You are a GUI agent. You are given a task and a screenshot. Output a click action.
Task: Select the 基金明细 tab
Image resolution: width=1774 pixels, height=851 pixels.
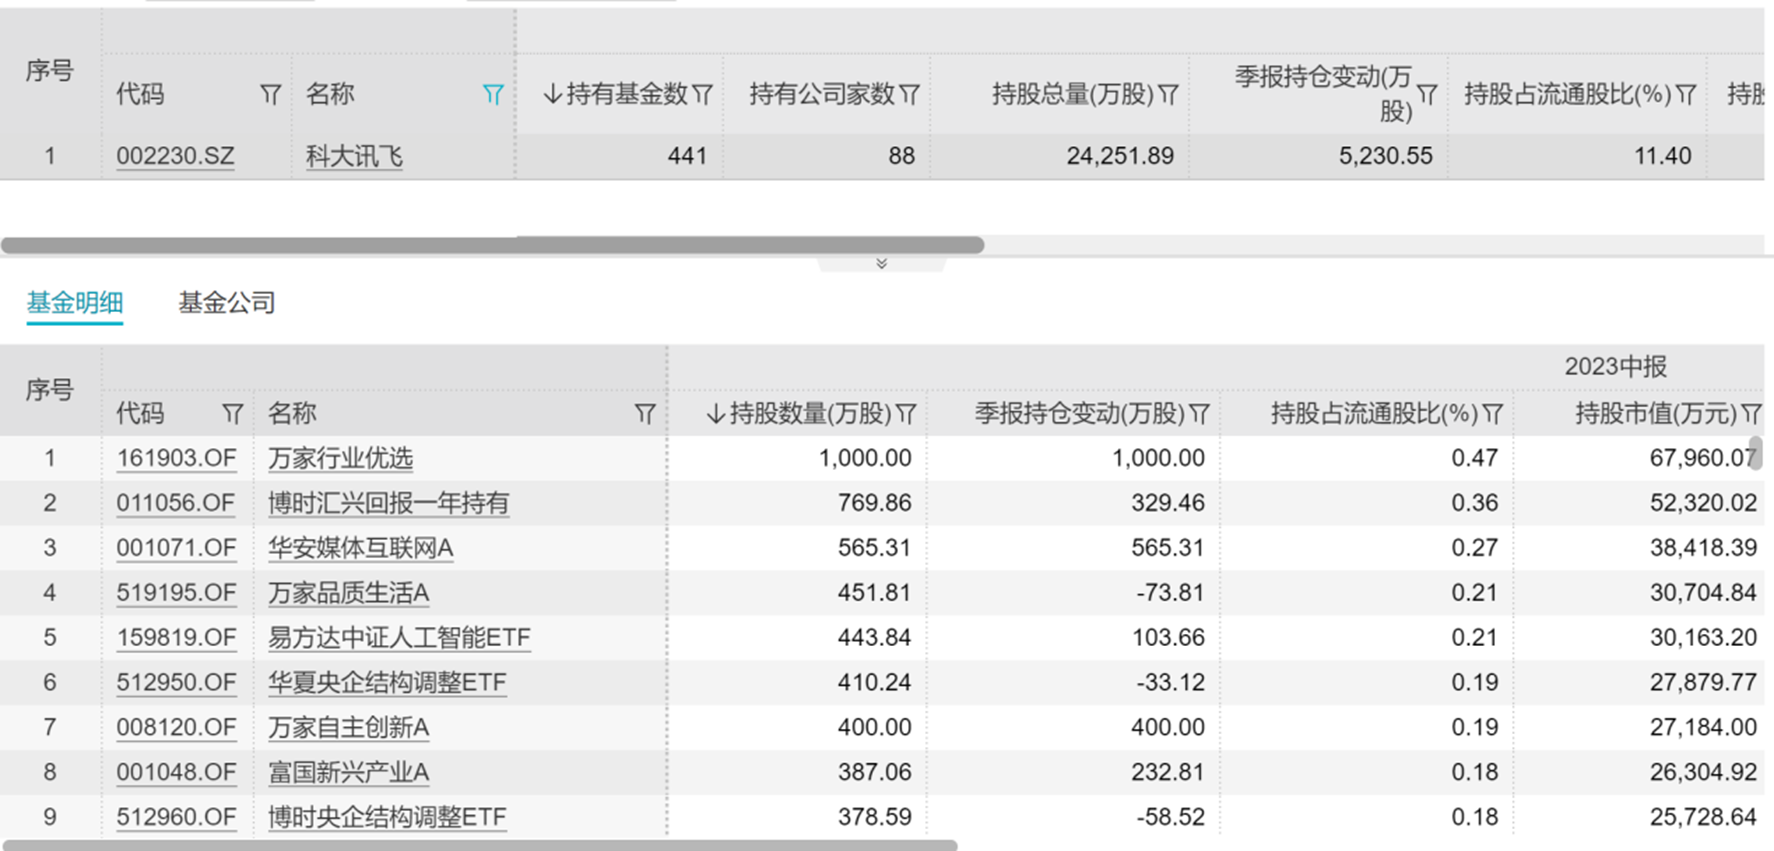[x=75, y=303]
